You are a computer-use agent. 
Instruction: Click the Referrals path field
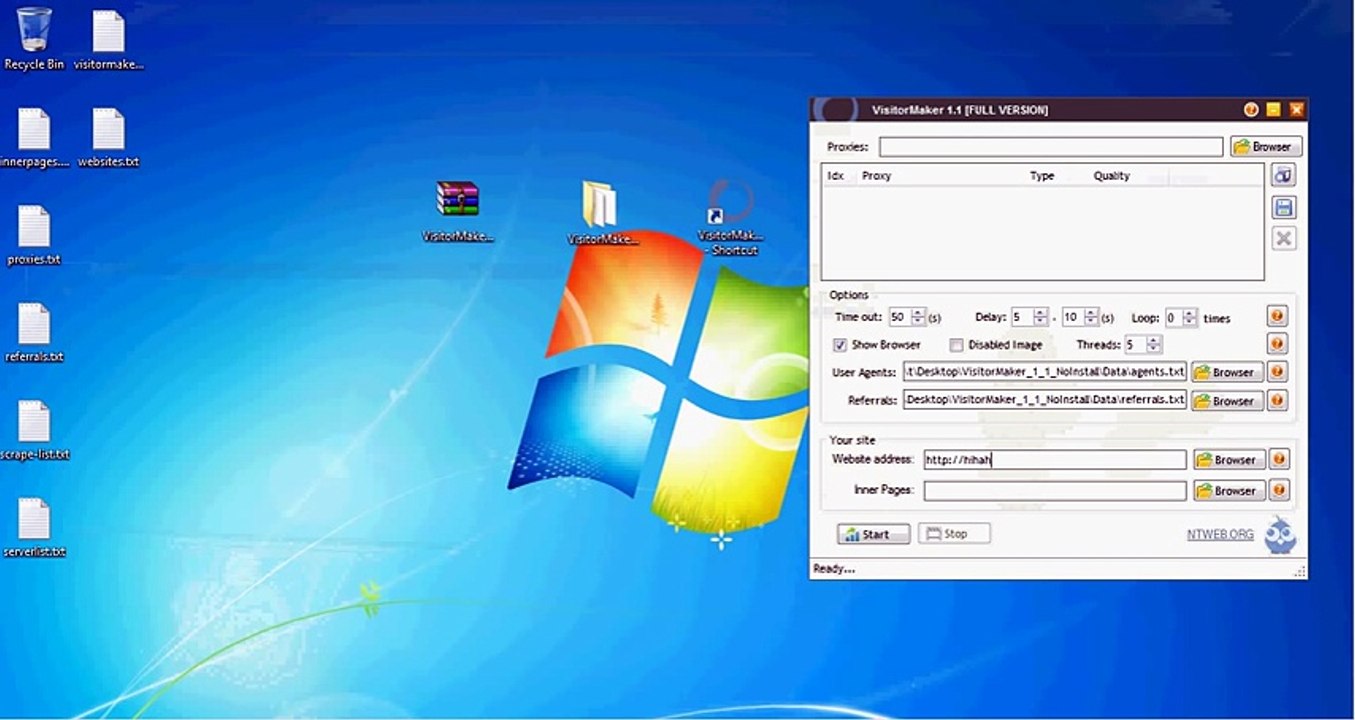pyautogui.click(x=1045, y=400)
